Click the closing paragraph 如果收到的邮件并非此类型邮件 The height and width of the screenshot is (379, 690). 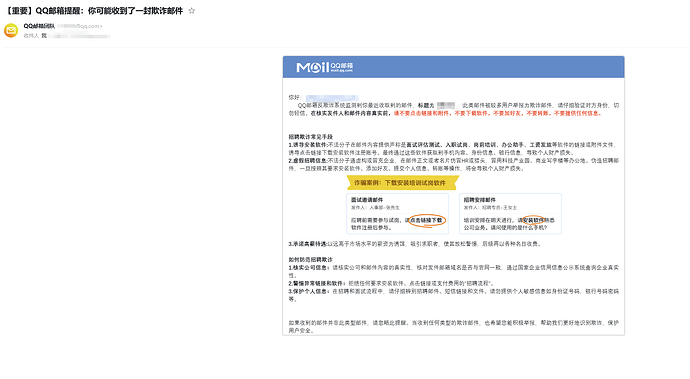tap(454, 327)
